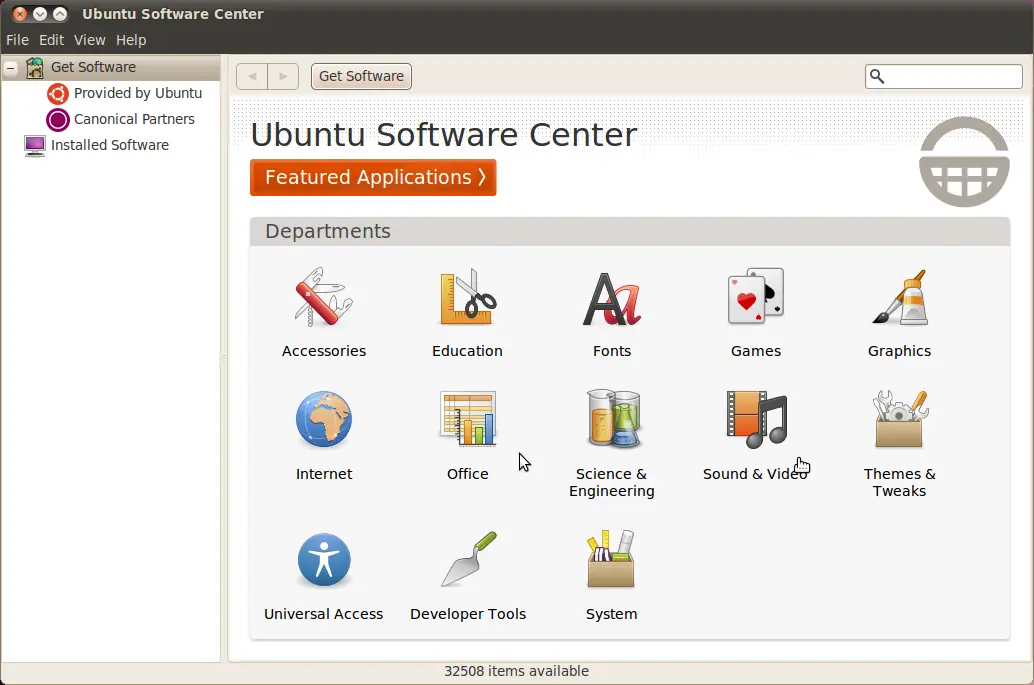Screen dimensions: 1034x685
Task: Open the Fonts department icon
Action: click(x=612, y=299)
